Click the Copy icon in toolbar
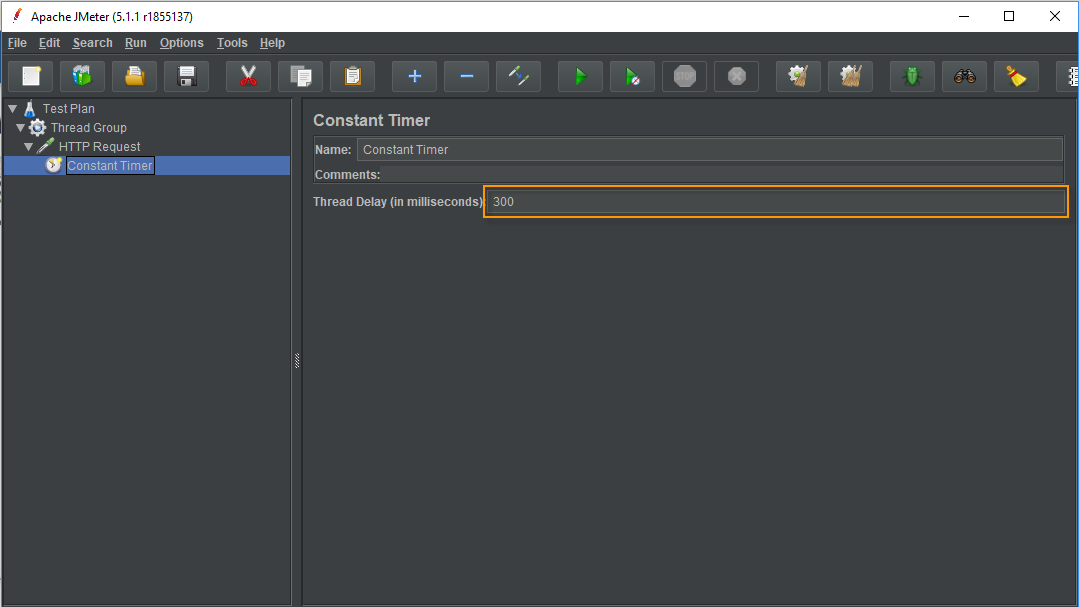The width and height of the screenshot is (1079, 607). (x=300, y=76)
